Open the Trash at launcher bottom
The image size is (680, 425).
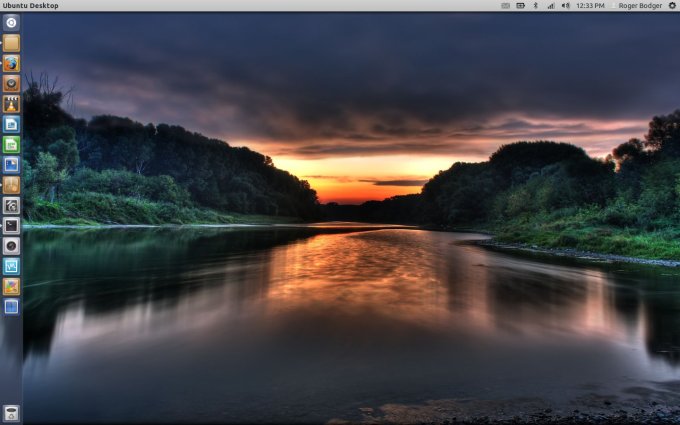coord(11,412)
